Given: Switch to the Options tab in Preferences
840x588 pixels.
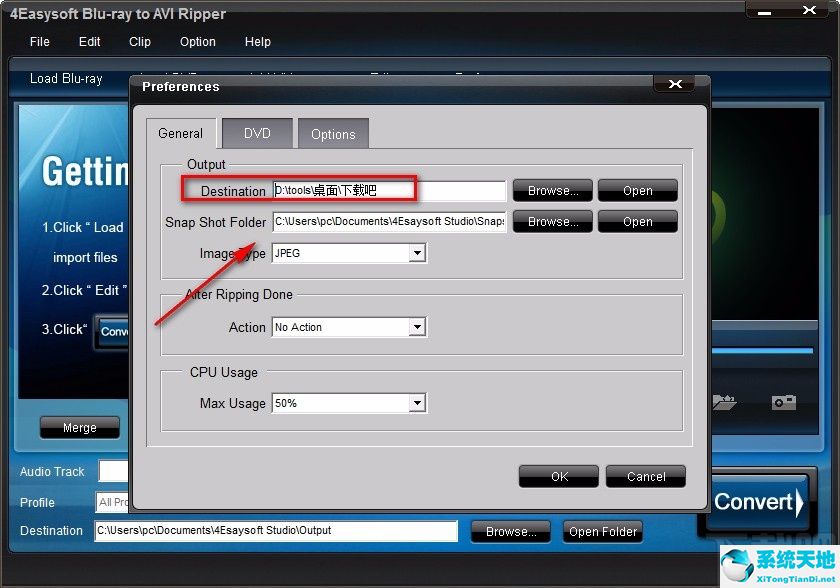Looking at the screenshot, I should (x=333, y=134).
